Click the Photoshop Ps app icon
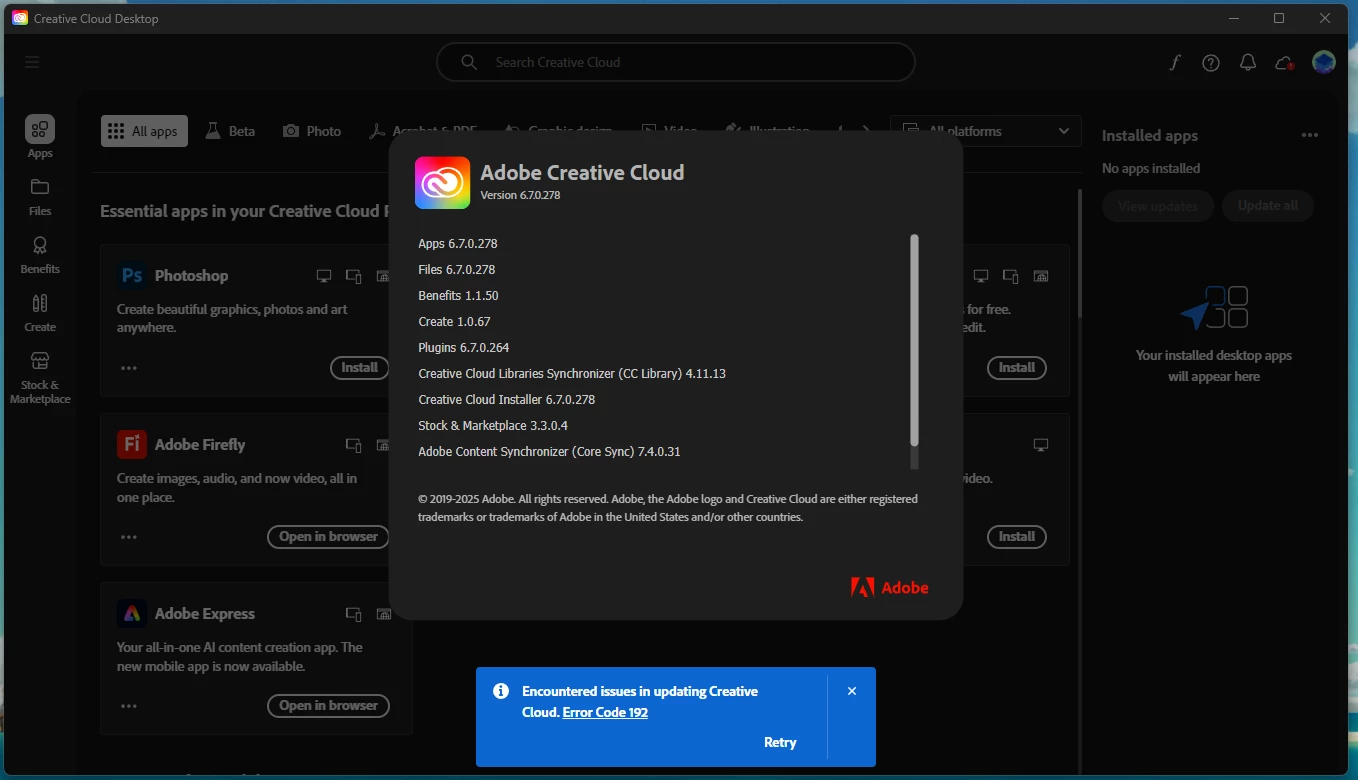1358x780 pixels. pos(131,276)
